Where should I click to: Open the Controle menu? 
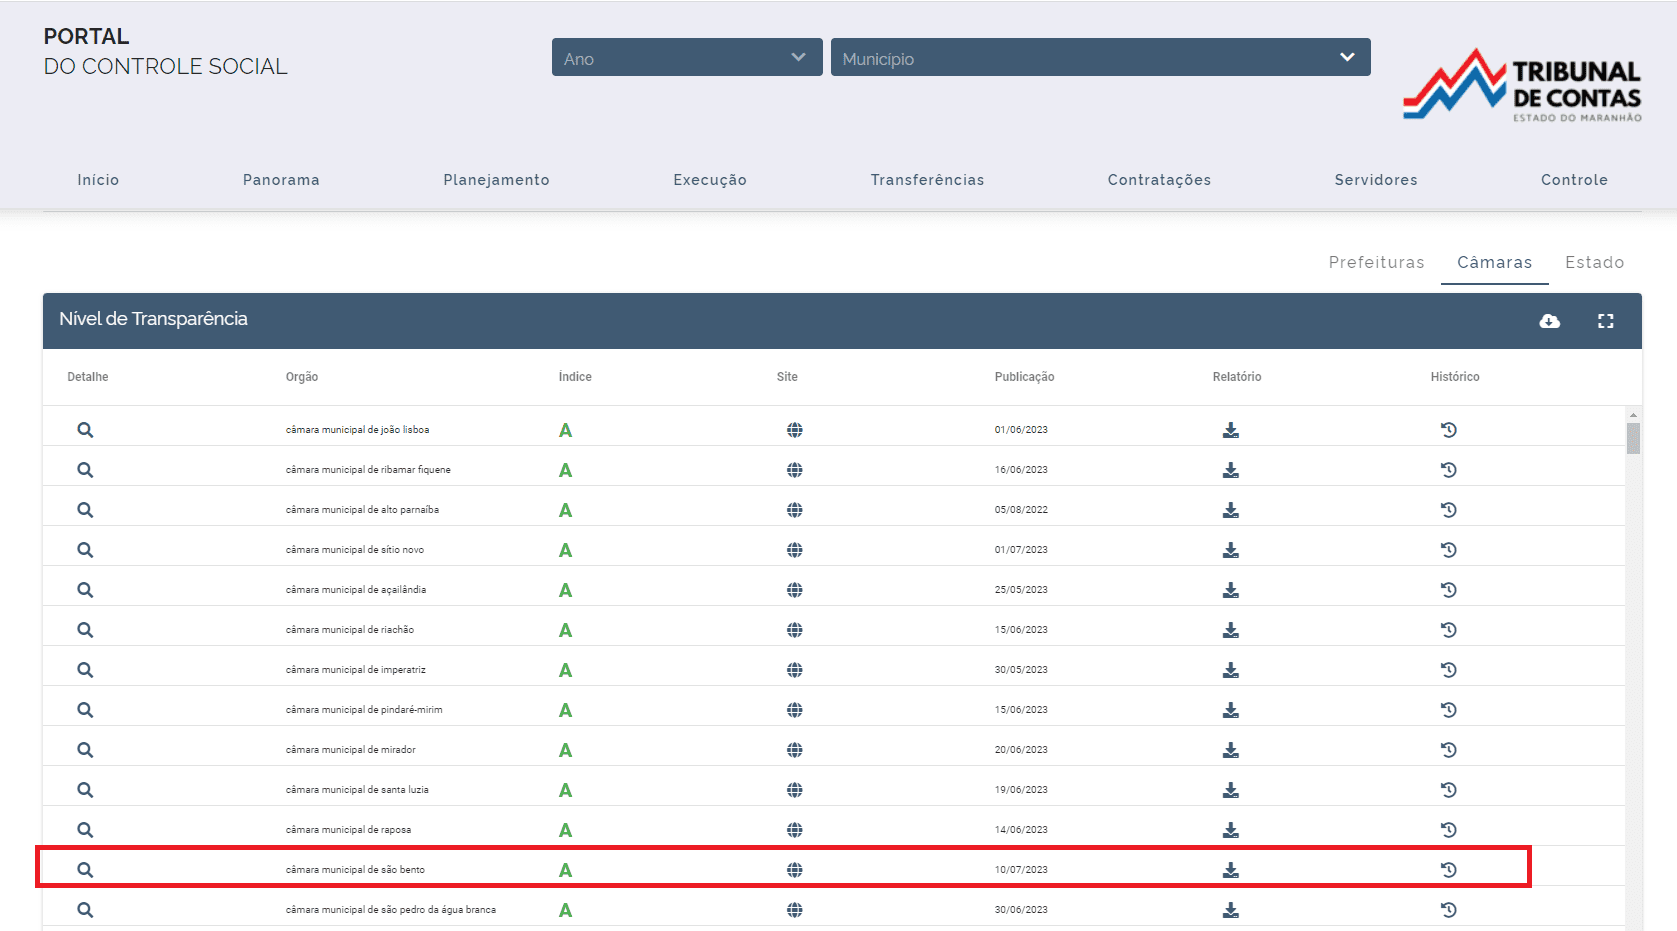point(1574,180)
